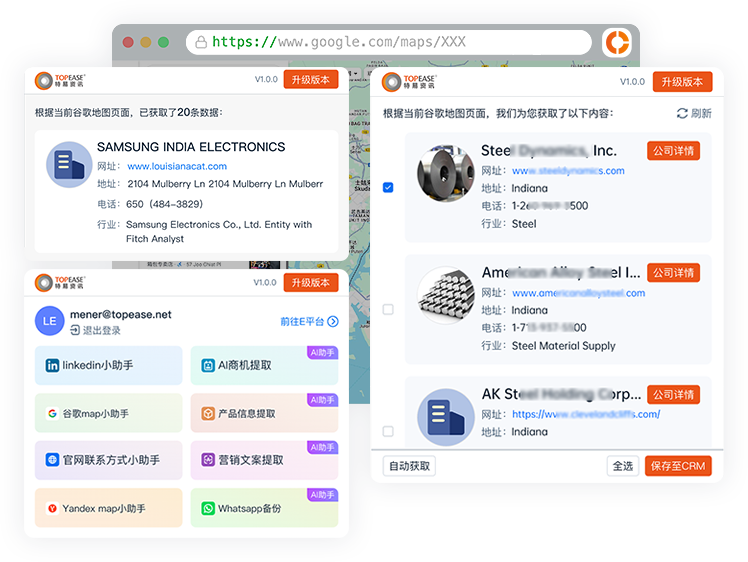Open the 营销文案提取 tool
This screenshot has width=748, height=562.
(x=264, y=460)
